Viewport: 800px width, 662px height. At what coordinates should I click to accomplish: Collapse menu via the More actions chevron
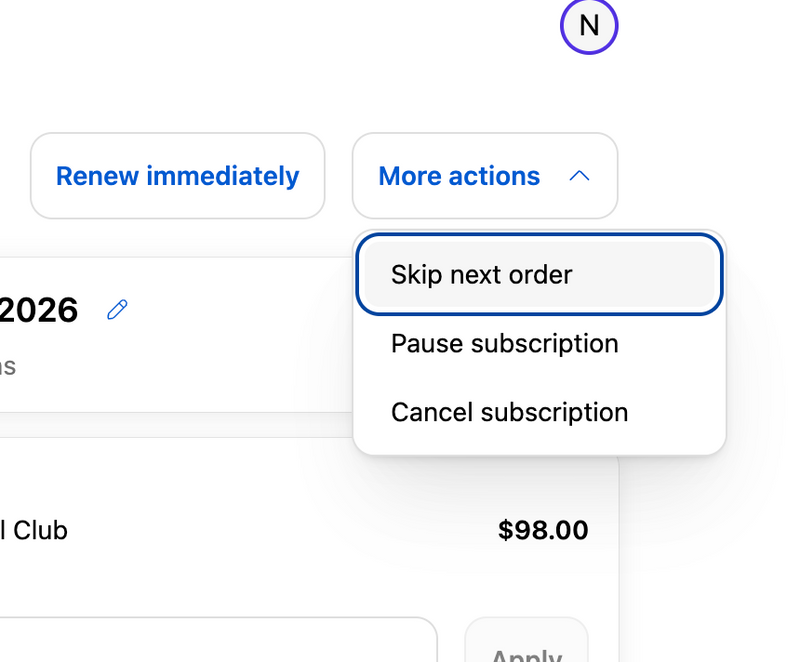pos(579,176)
